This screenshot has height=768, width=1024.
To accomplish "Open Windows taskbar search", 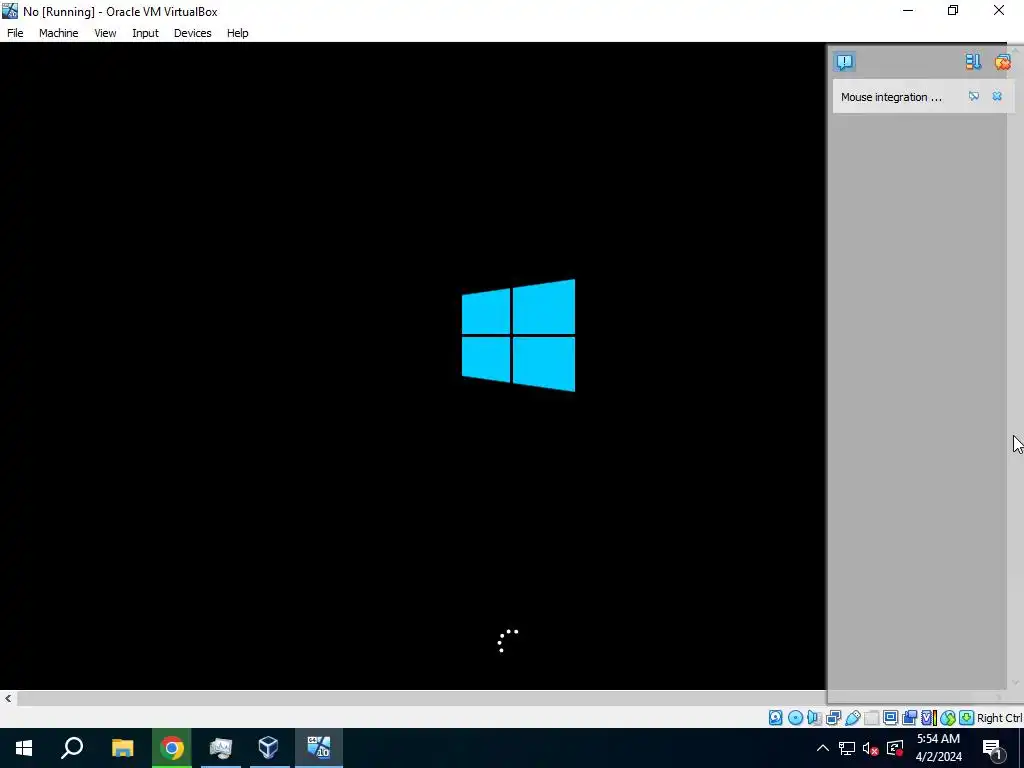I will pos(72,748).
